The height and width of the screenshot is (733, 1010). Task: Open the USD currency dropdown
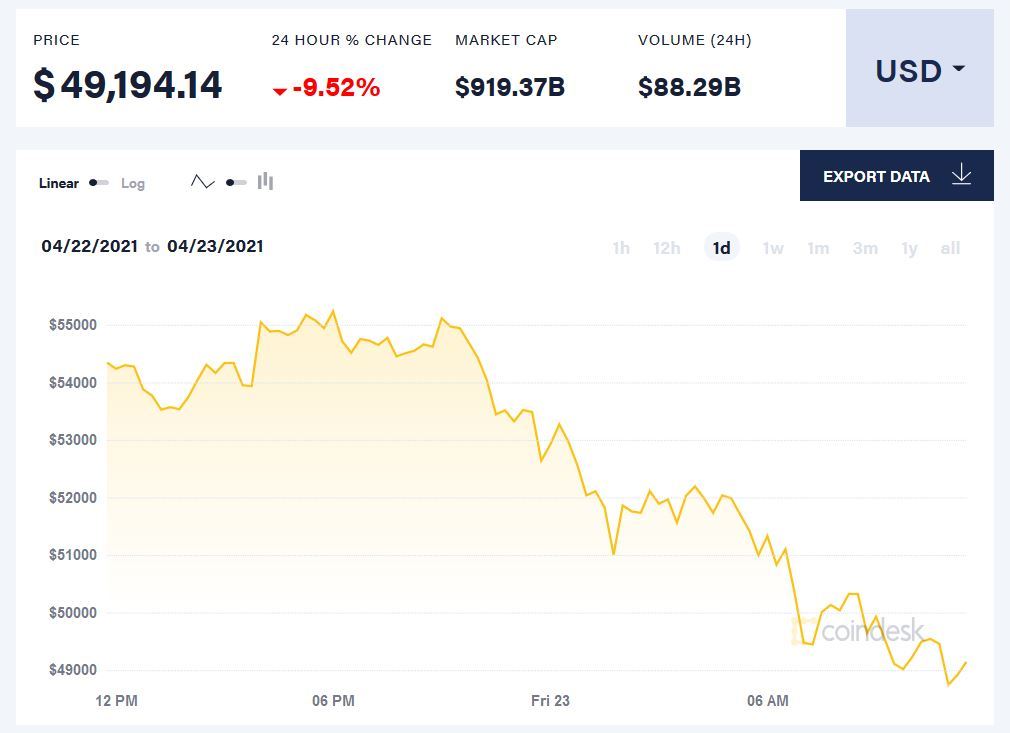tap(919, 70)
